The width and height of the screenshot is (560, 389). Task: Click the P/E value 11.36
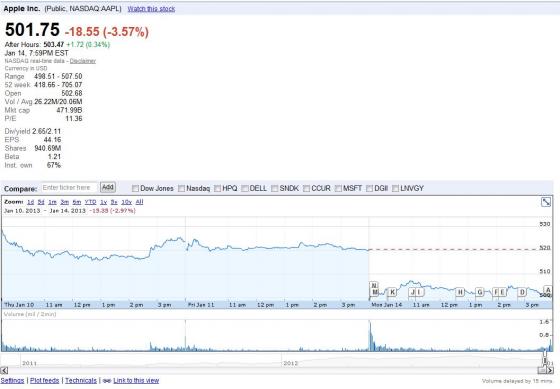[x=74, y=118]
